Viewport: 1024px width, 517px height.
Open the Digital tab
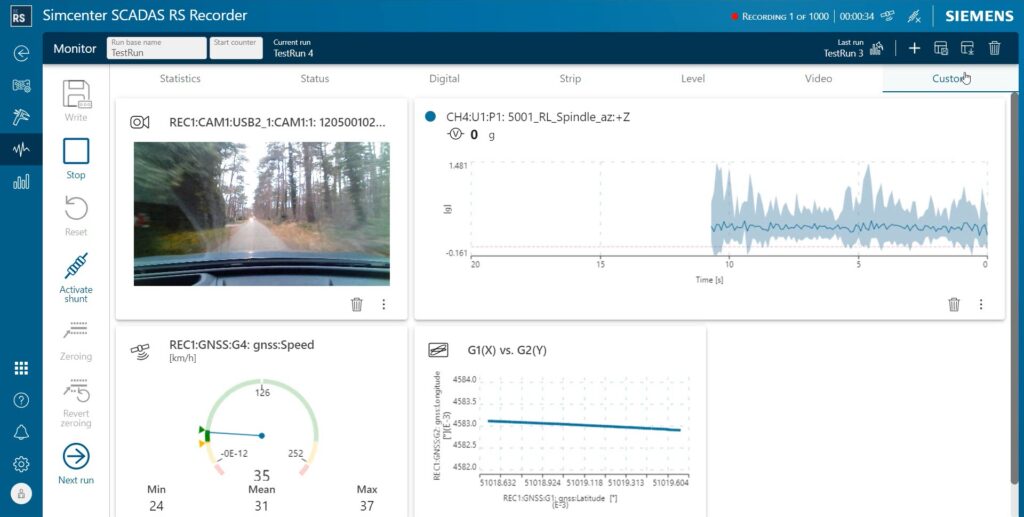tap(444, 79)
